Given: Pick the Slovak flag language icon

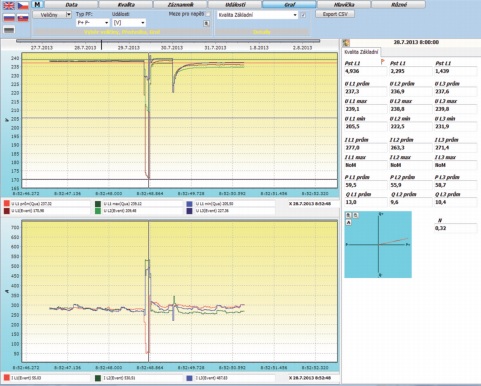Looking at the screenshot, I should (x=23, y=18).
